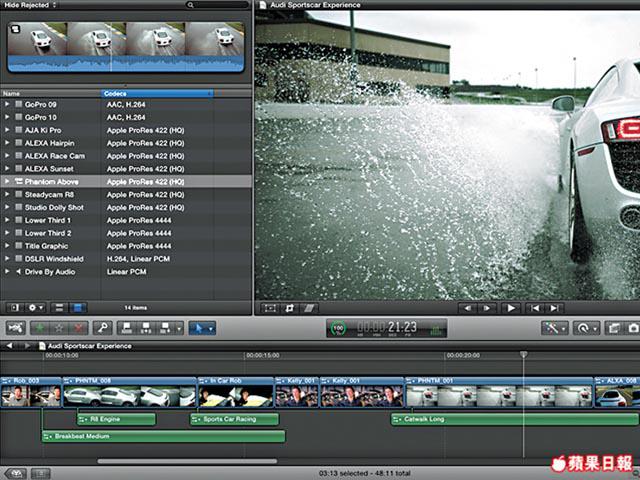Click the insert clip edit button
The height and width of the screenshot is (480, 640).
(146, 328)
